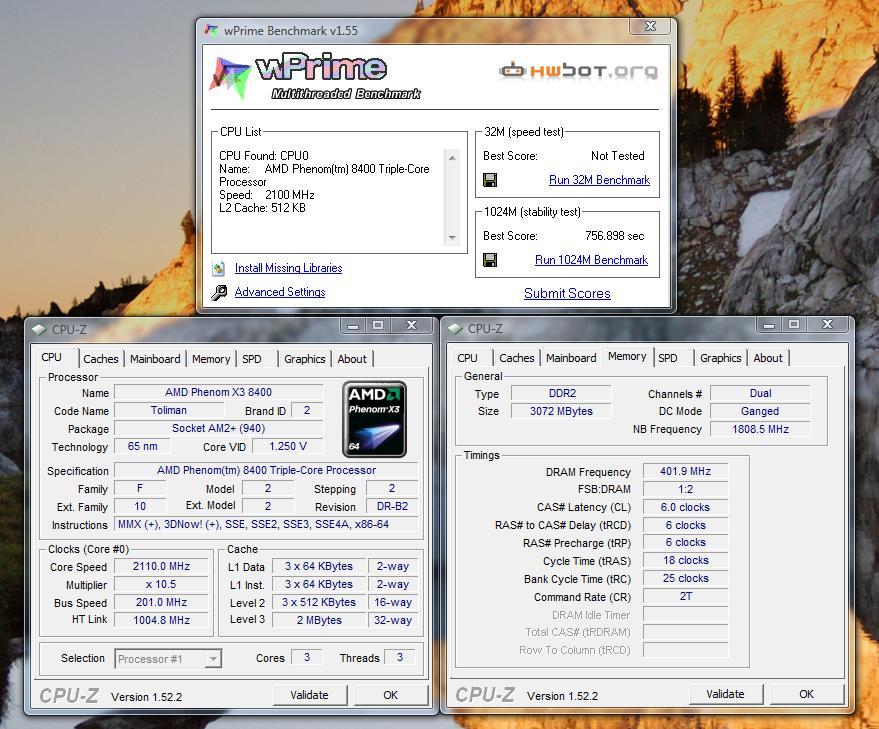The image size is (879, 729).
Task: Click the Bus Speed value 201.0 MHz
Action: (161, 602)
